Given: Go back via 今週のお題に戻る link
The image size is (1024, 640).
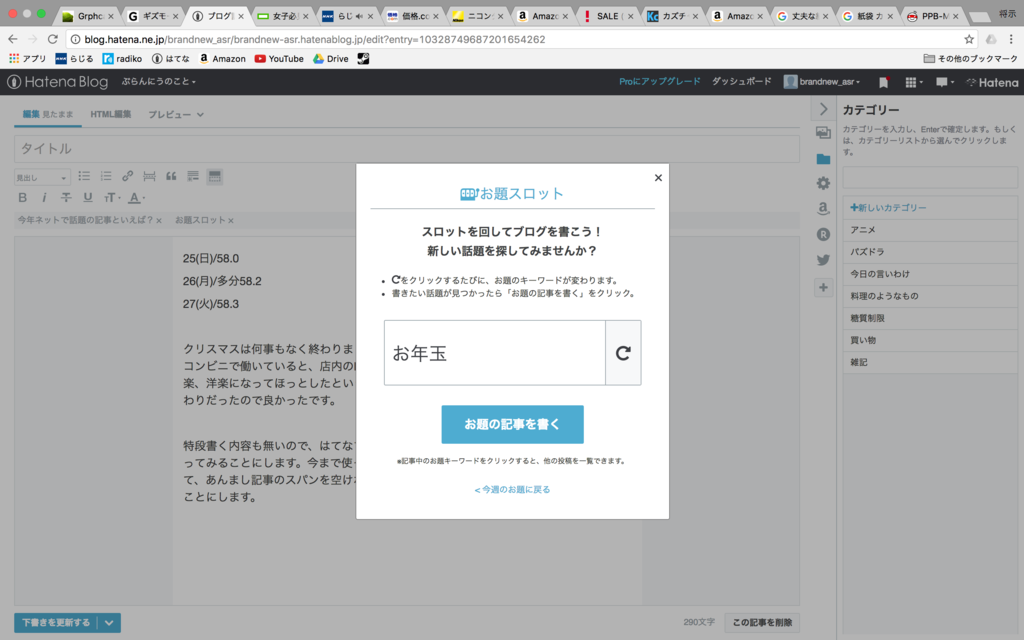Looking at the screenshot, I should [512, 489].
